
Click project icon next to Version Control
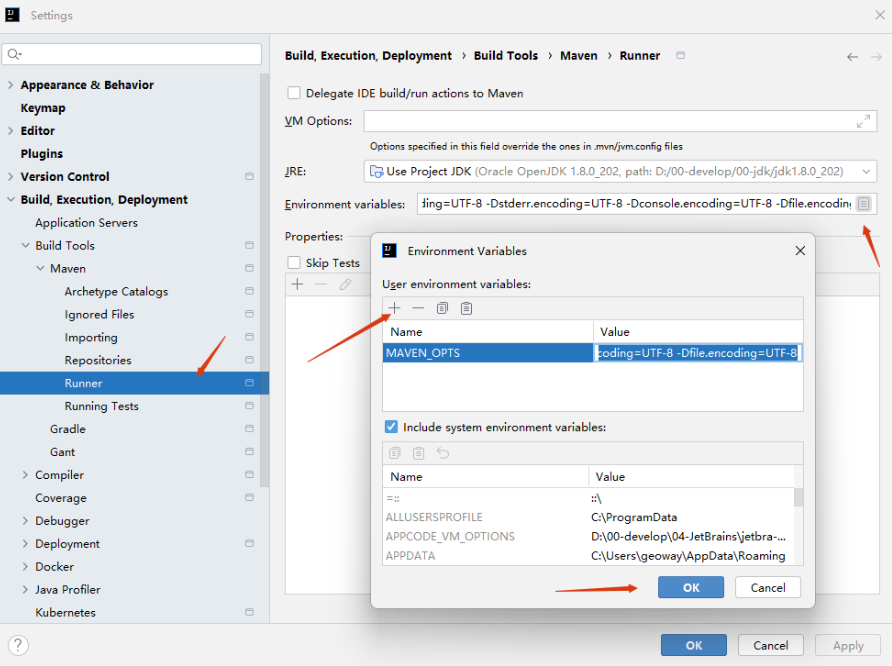point(249,176)
